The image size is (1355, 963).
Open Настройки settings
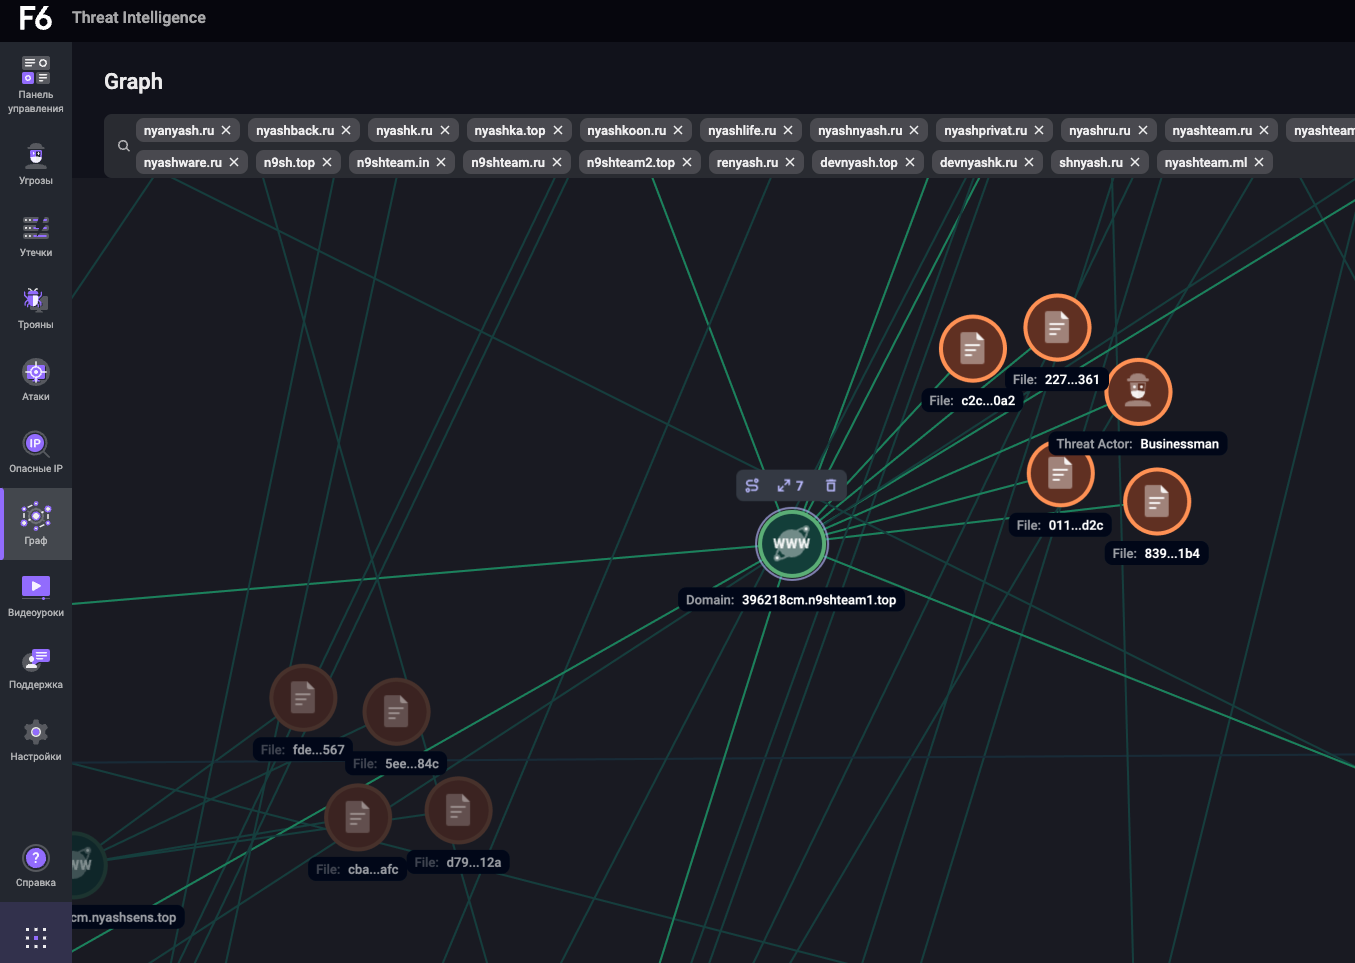36,740
